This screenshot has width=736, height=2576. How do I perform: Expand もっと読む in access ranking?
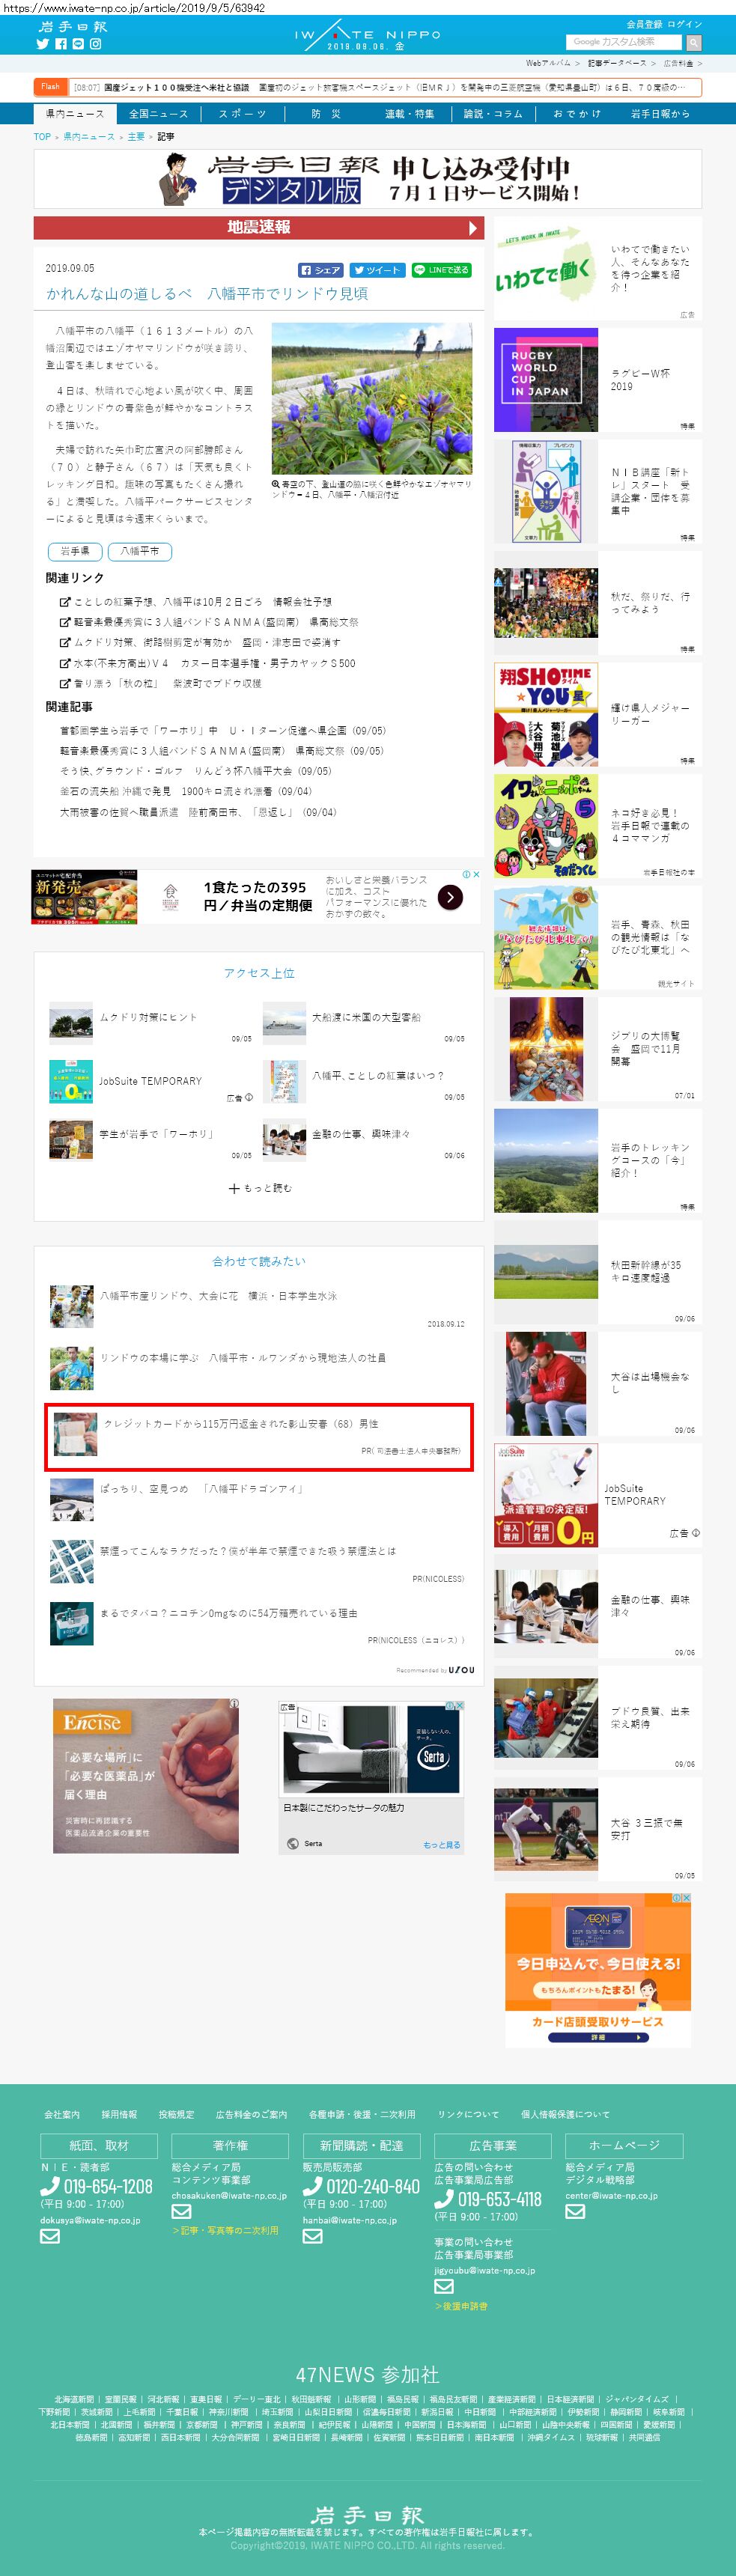[260, 1188]
